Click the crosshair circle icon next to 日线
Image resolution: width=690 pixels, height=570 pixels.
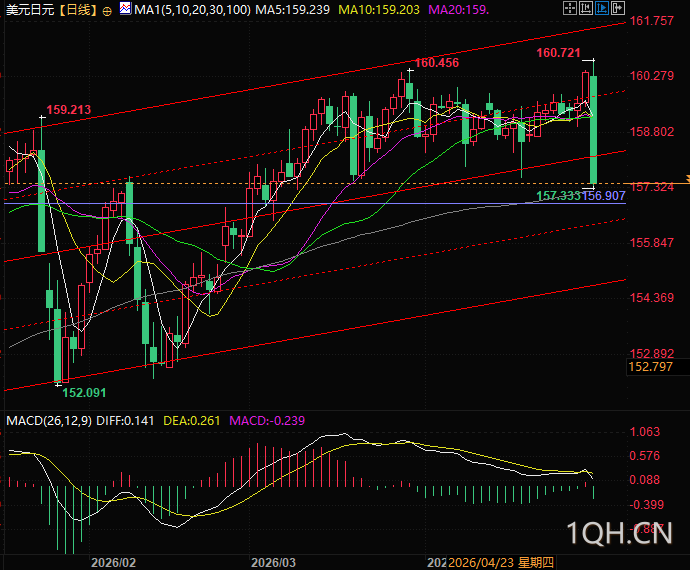pos(107,11)
